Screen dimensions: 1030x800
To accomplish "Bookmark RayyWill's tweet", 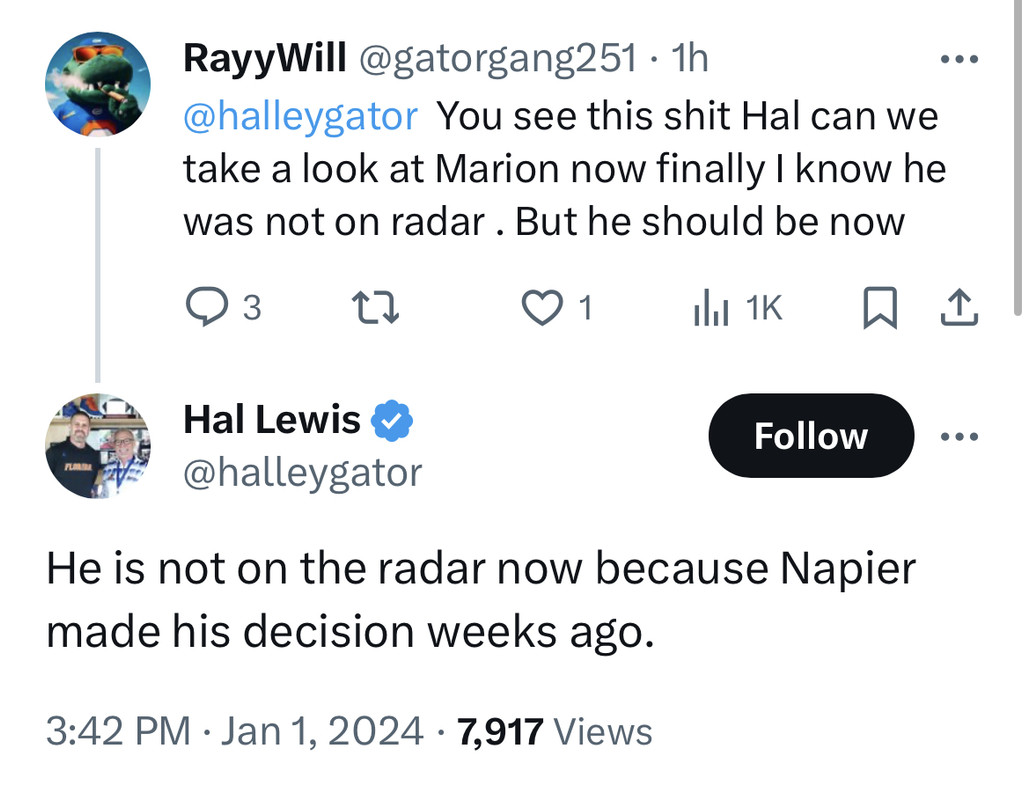I will tap(877, 308).
